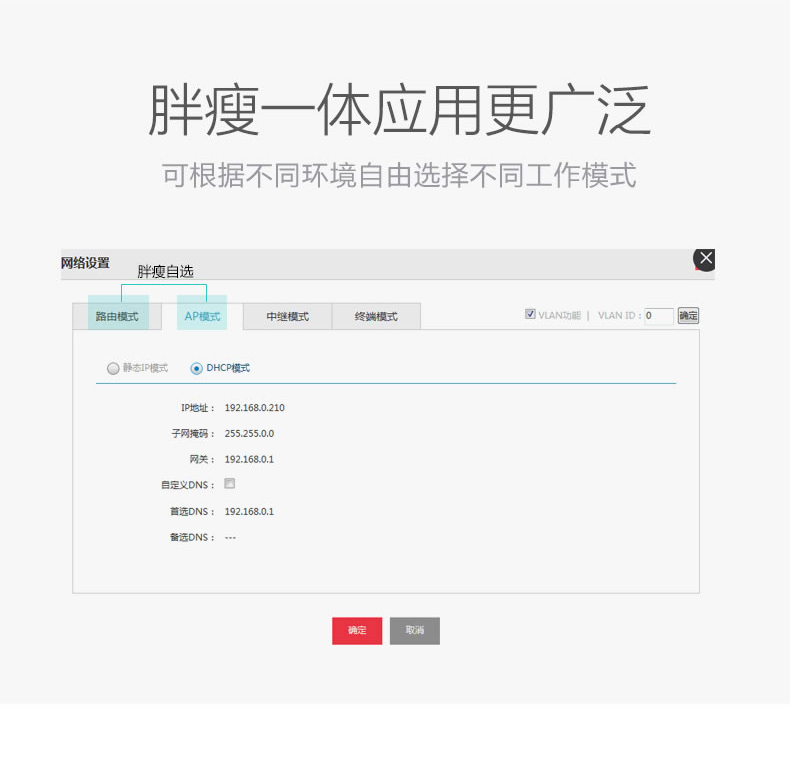Select the AP模式 tab
Screen dimensions: 790x768
[x=202, y=316]
